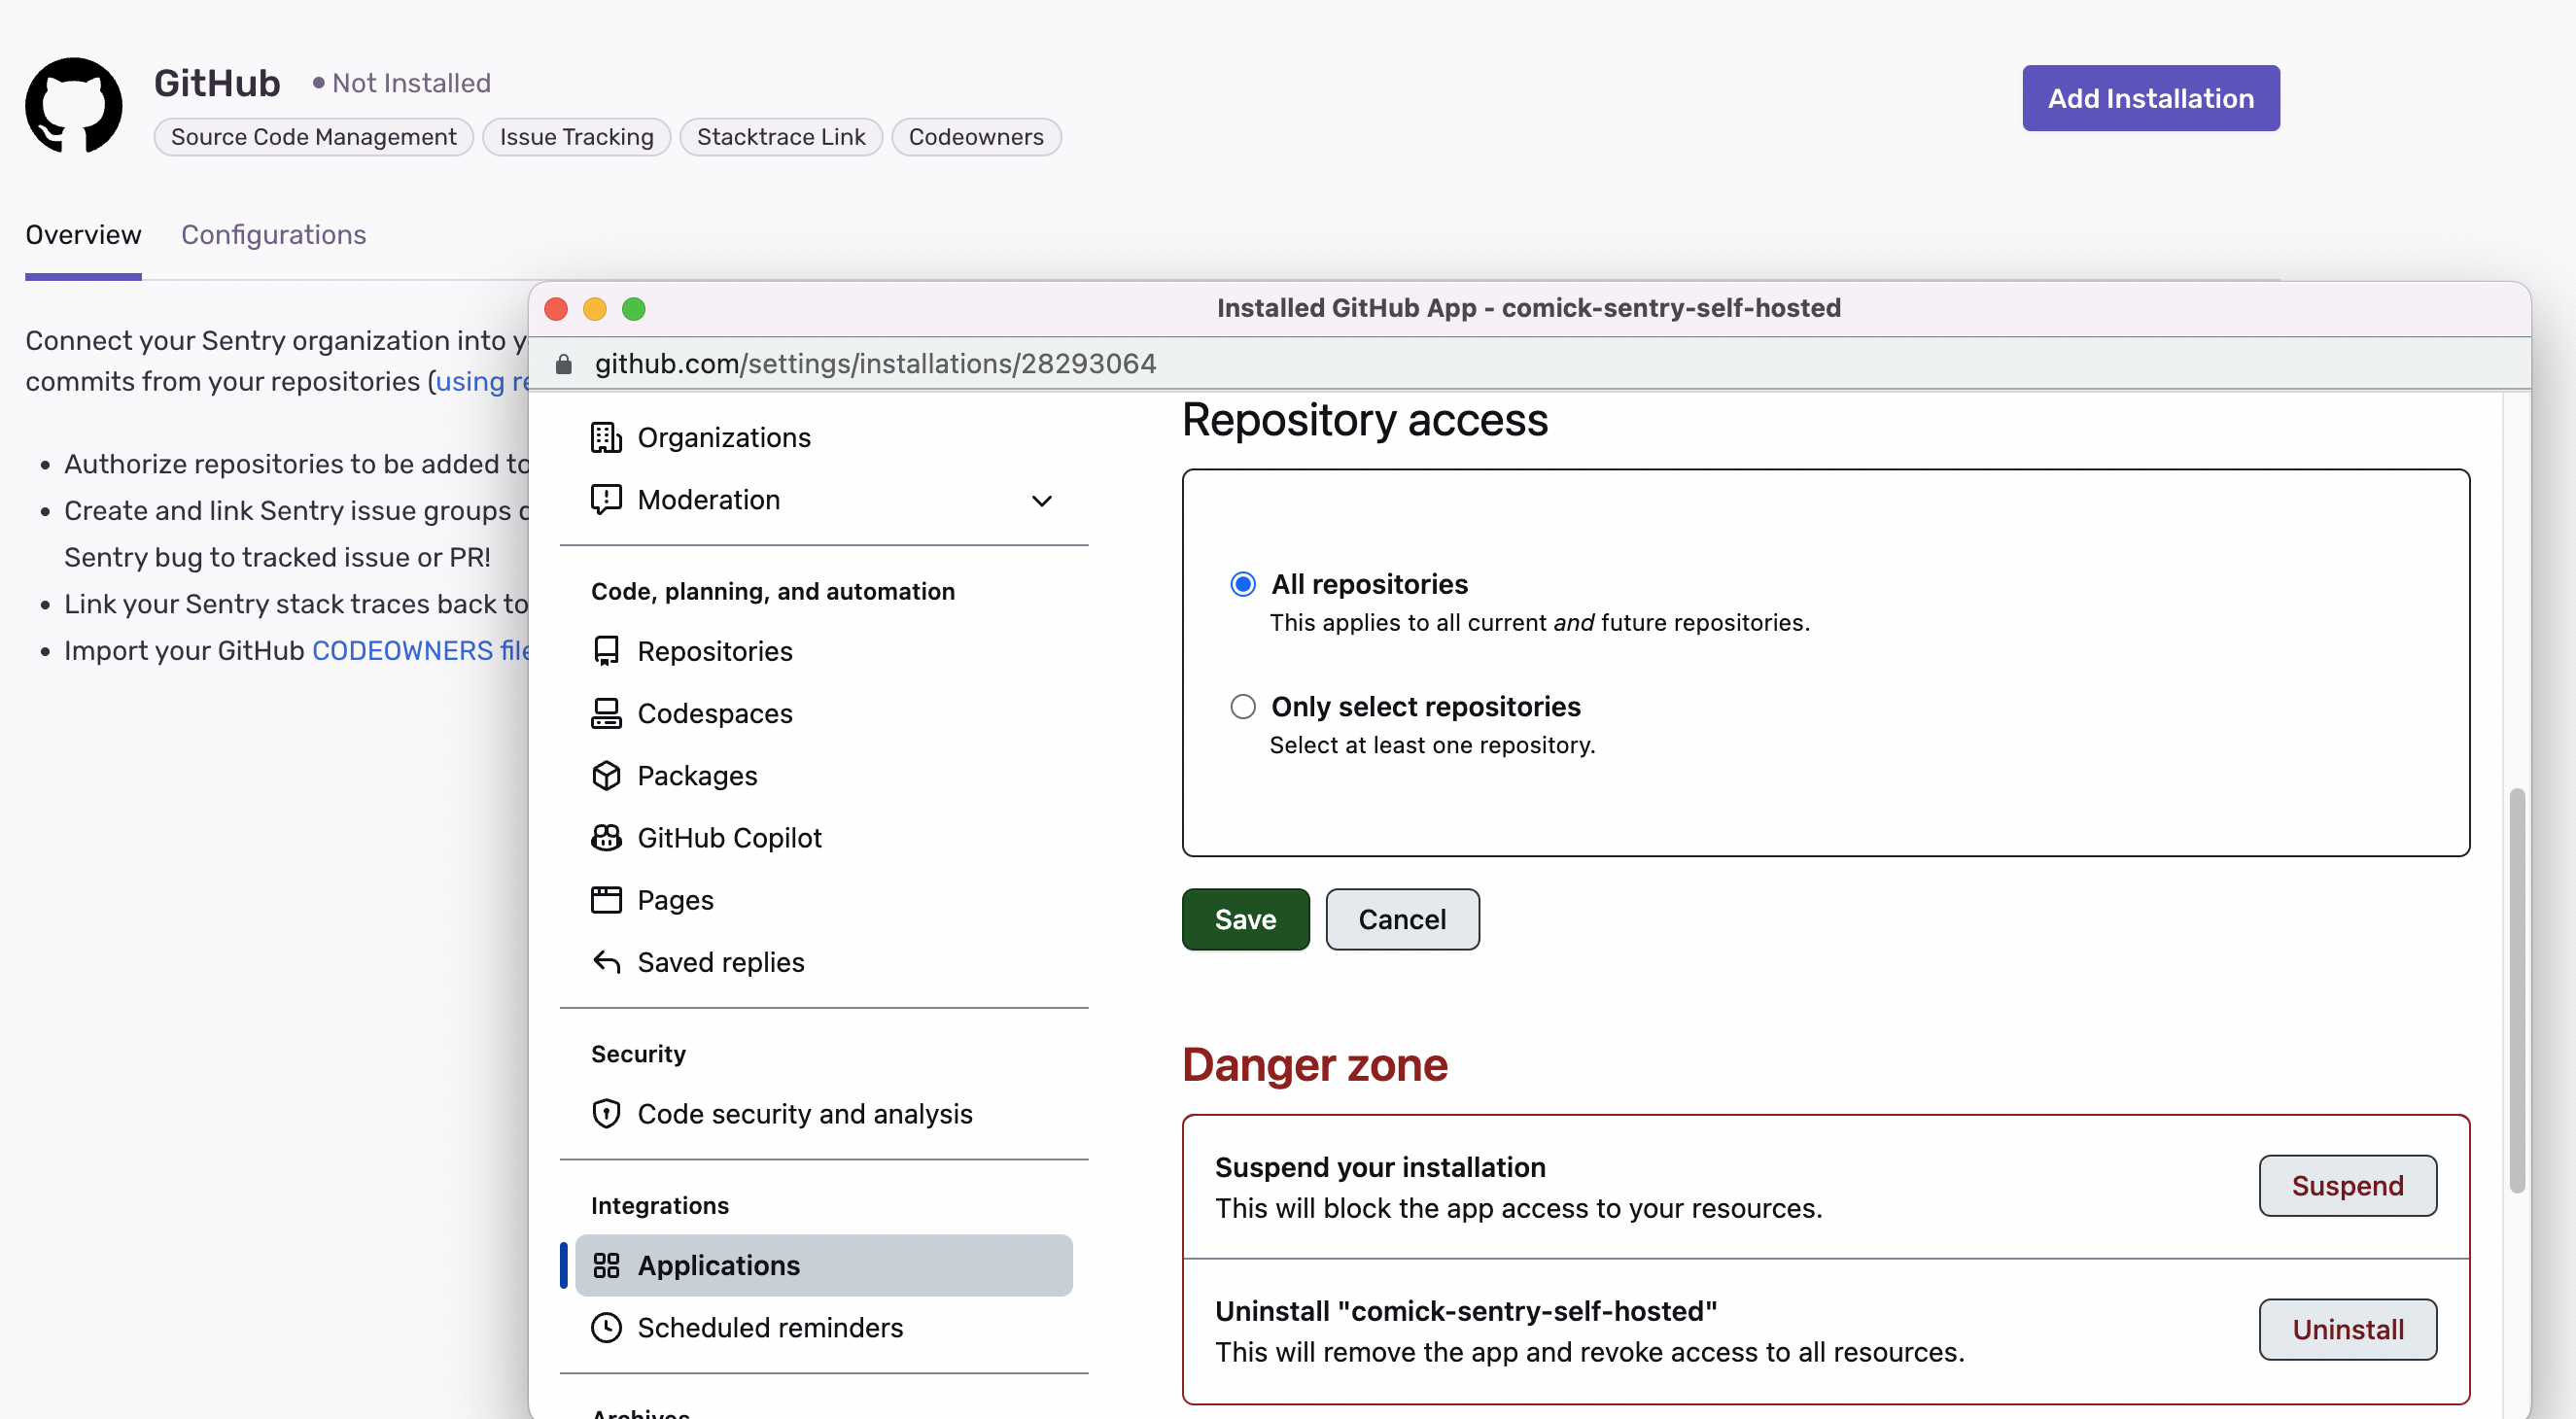Expand the Moderation section chevron

point(1041,500)
